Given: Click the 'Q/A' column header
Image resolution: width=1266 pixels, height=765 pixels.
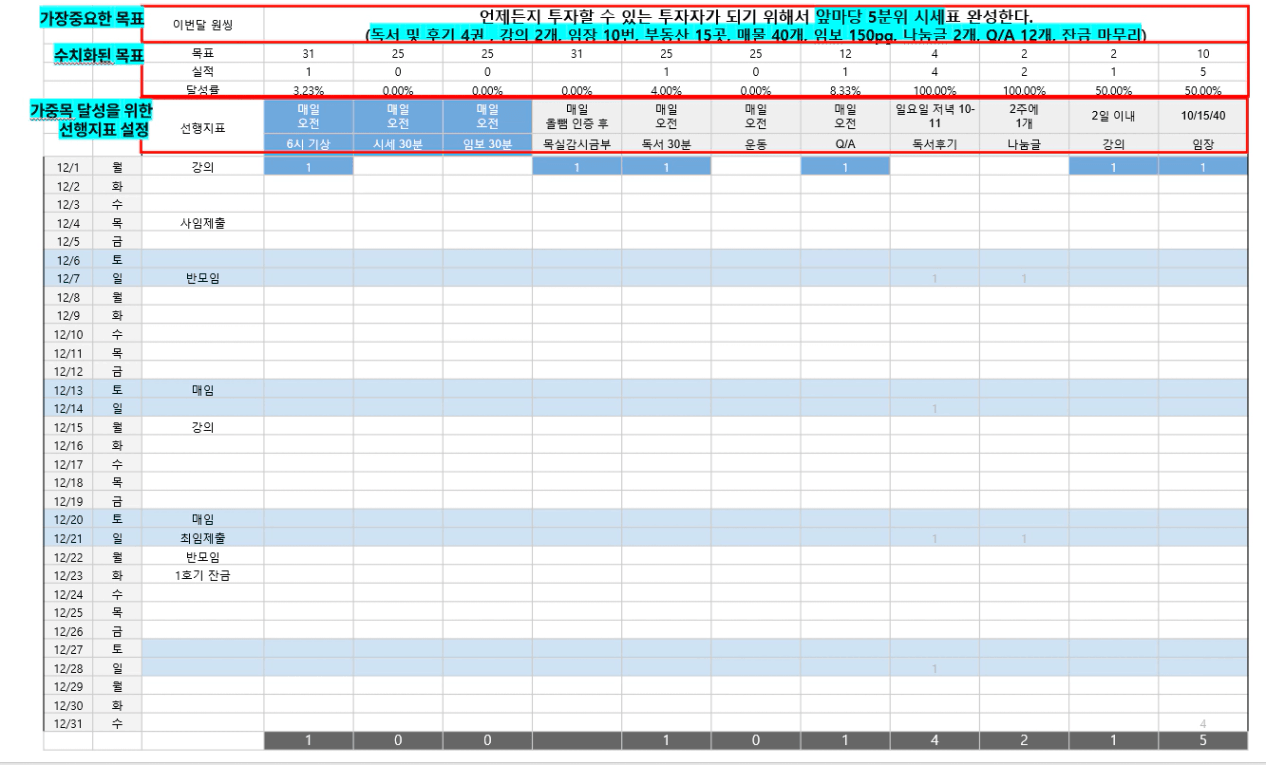Looking at the screenshot, I should coord(845,144).
